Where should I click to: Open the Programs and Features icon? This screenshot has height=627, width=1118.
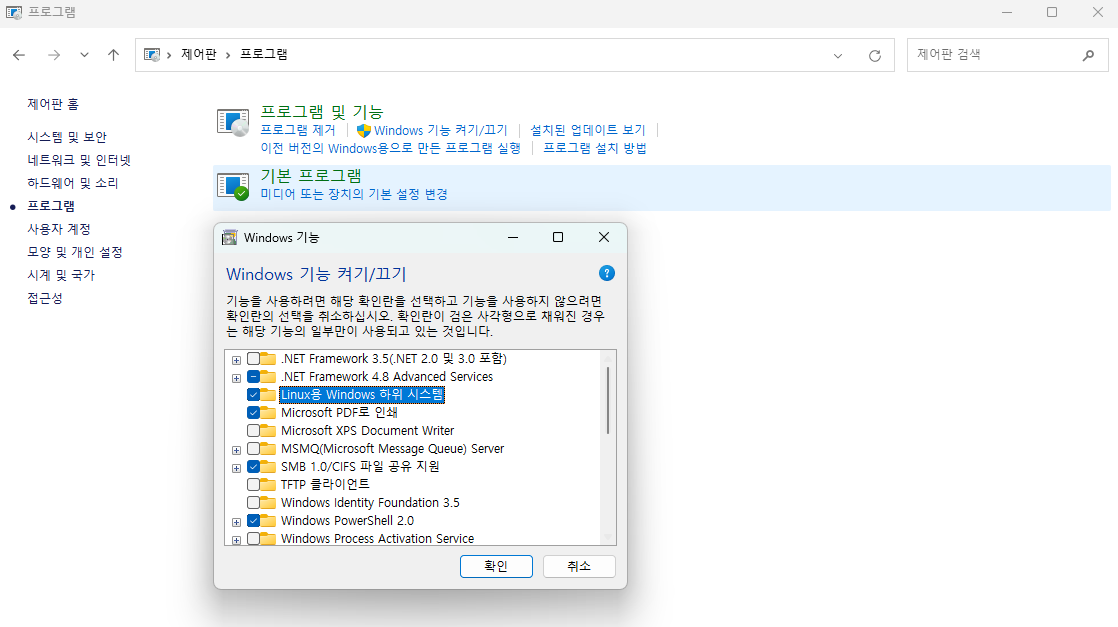click(x=232, y=122)
